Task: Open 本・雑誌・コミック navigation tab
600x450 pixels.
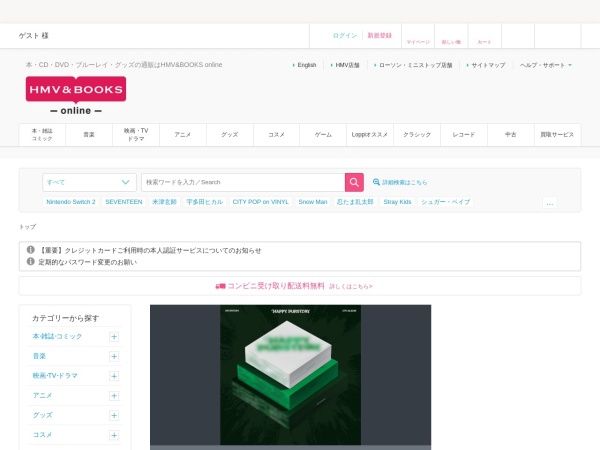Action: coord(42,135)
